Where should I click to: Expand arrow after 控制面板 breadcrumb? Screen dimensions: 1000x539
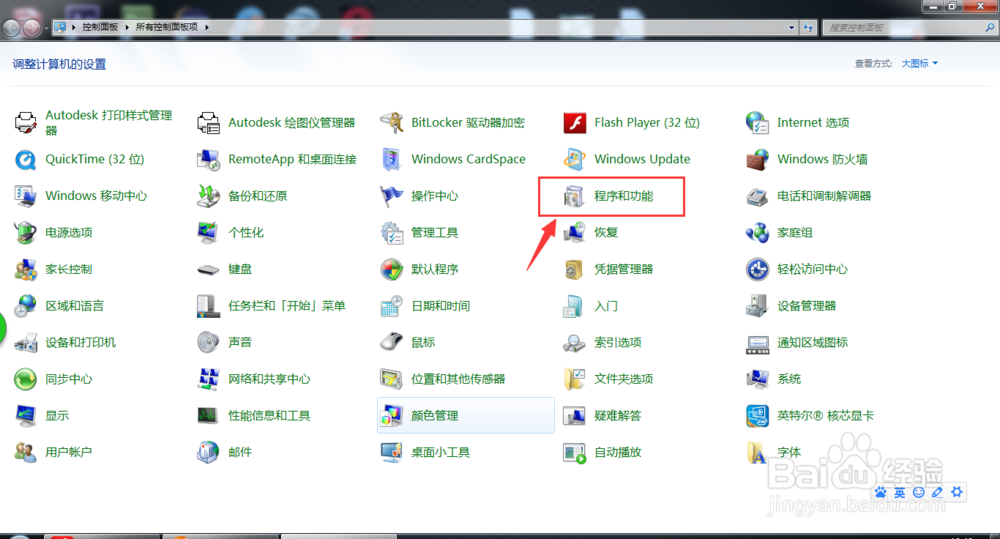(127, 27)
